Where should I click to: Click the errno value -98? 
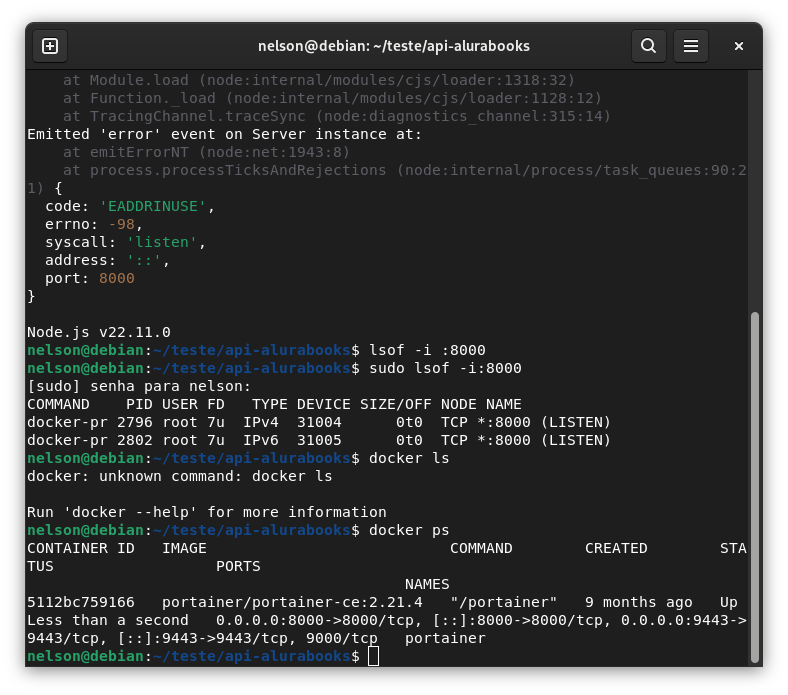[122, 224]
